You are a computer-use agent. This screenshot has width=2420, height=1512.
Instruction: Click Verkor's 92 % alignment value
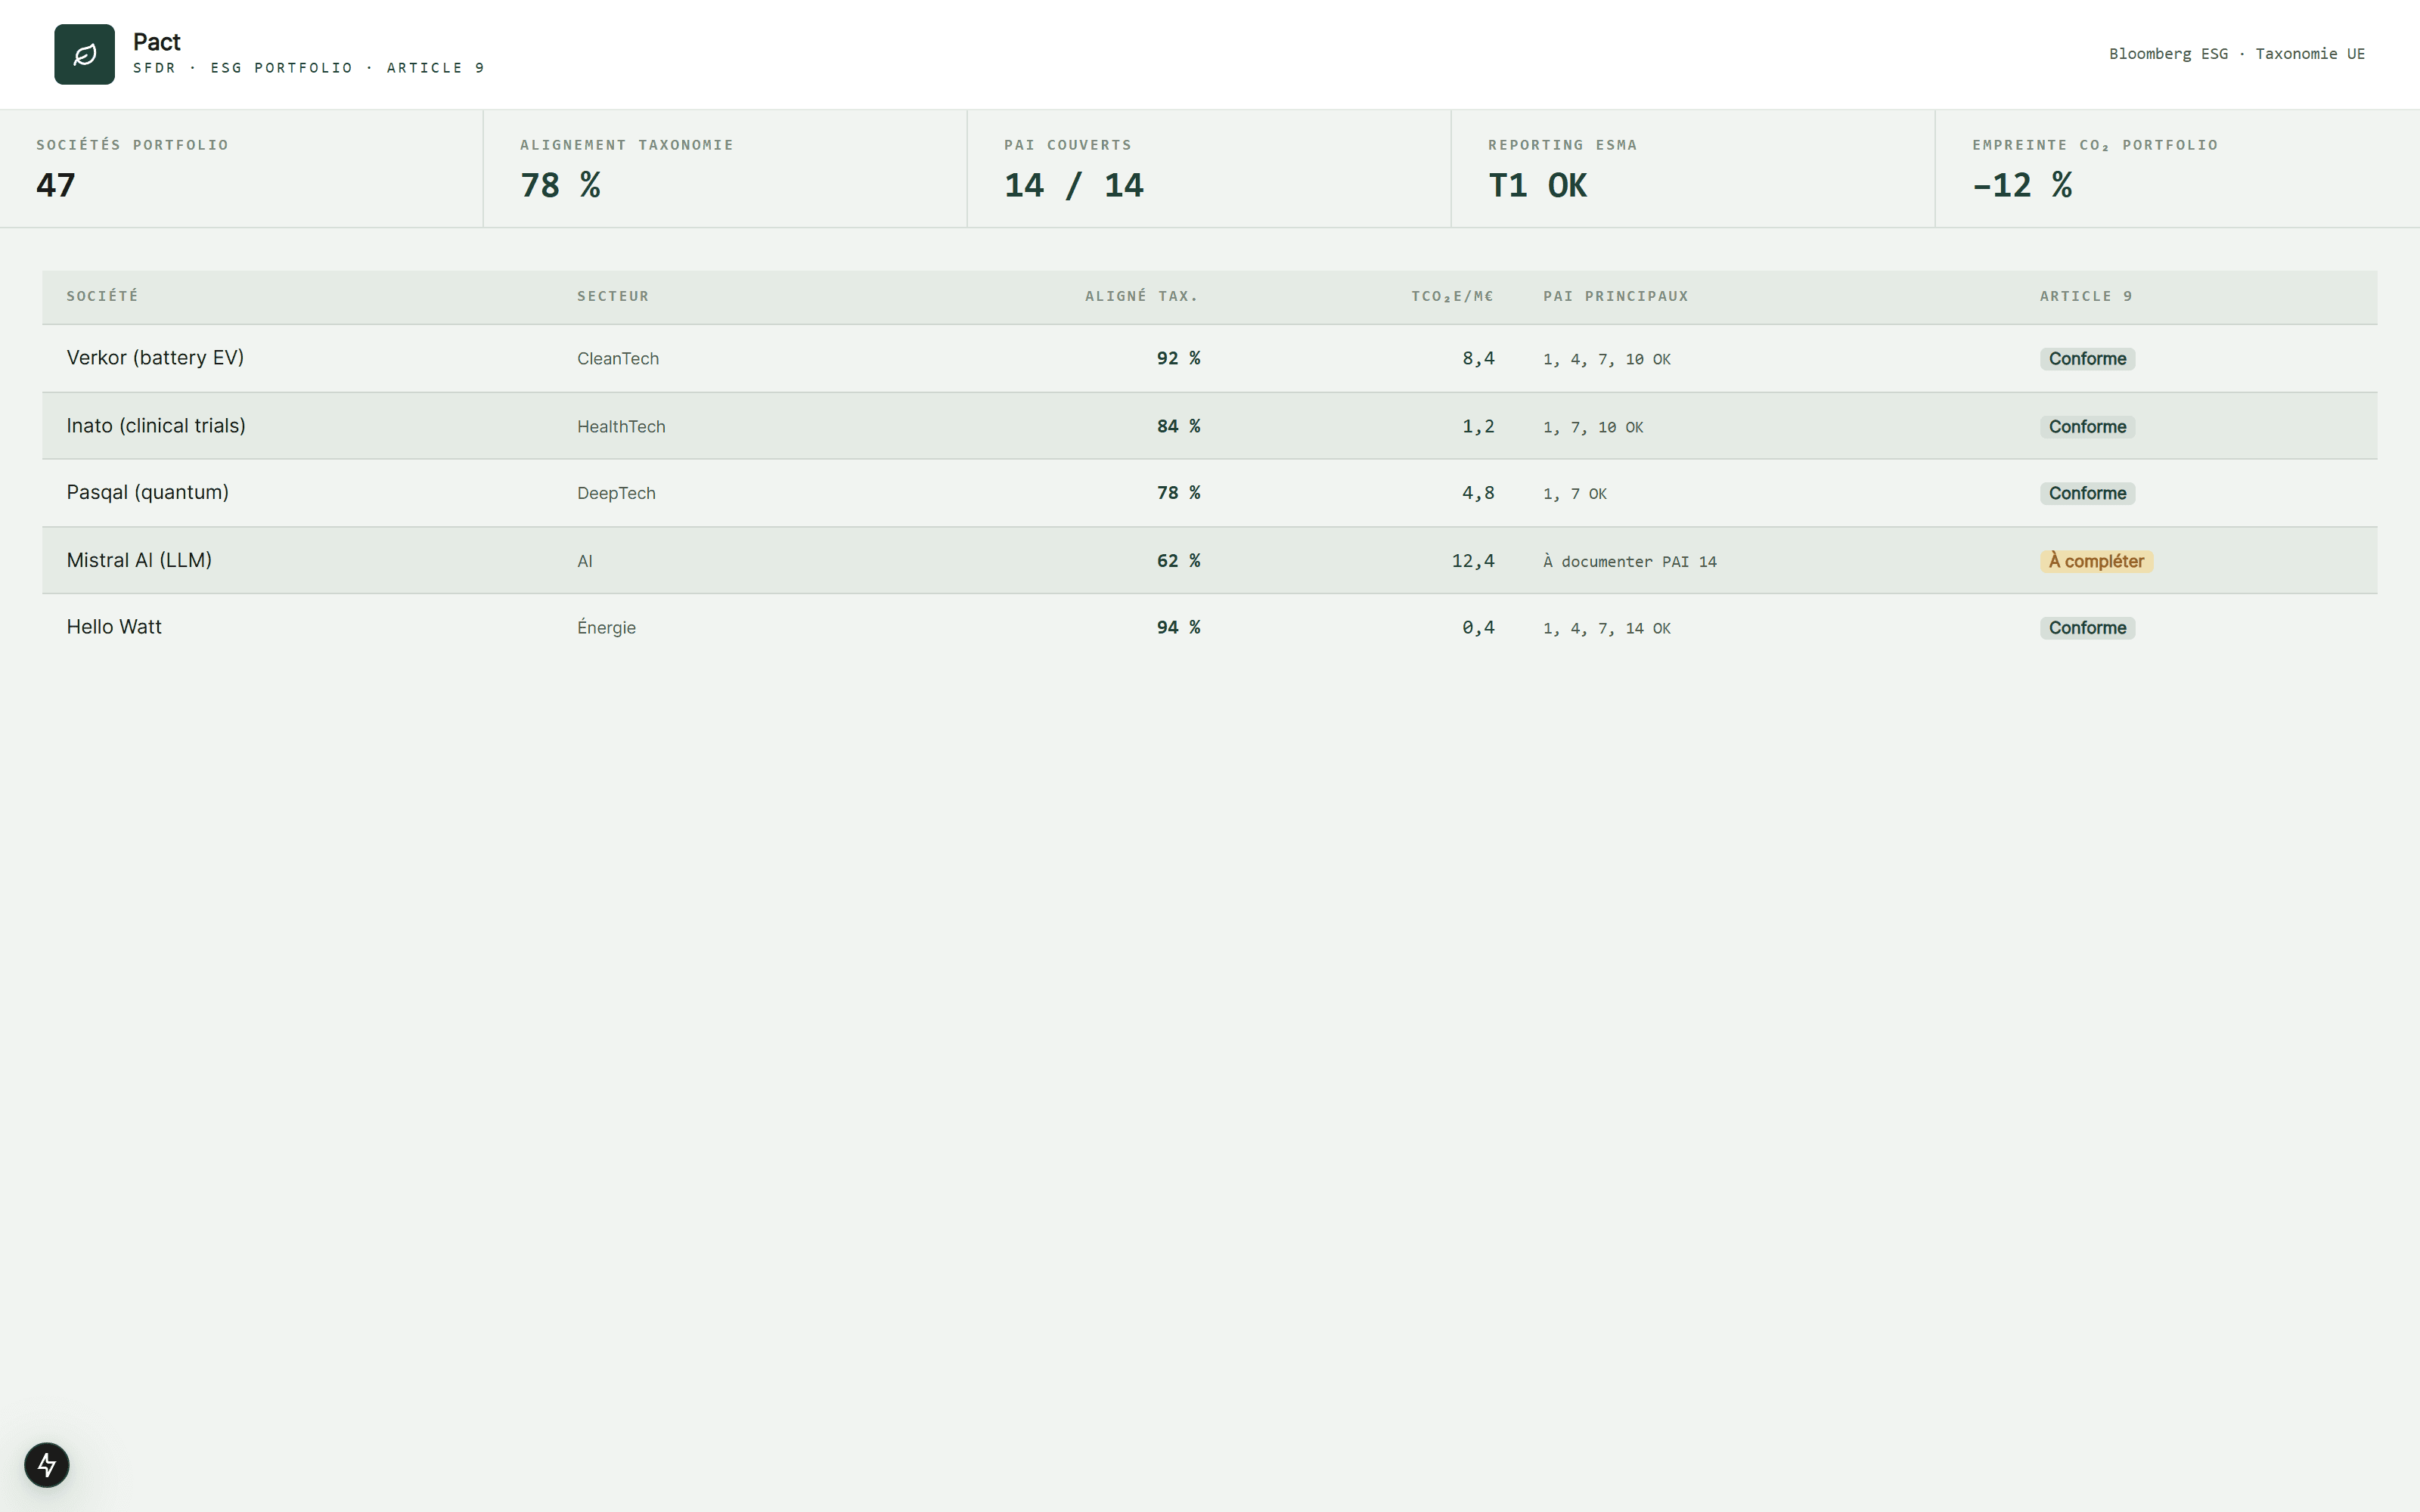[x=1178, y=358]
